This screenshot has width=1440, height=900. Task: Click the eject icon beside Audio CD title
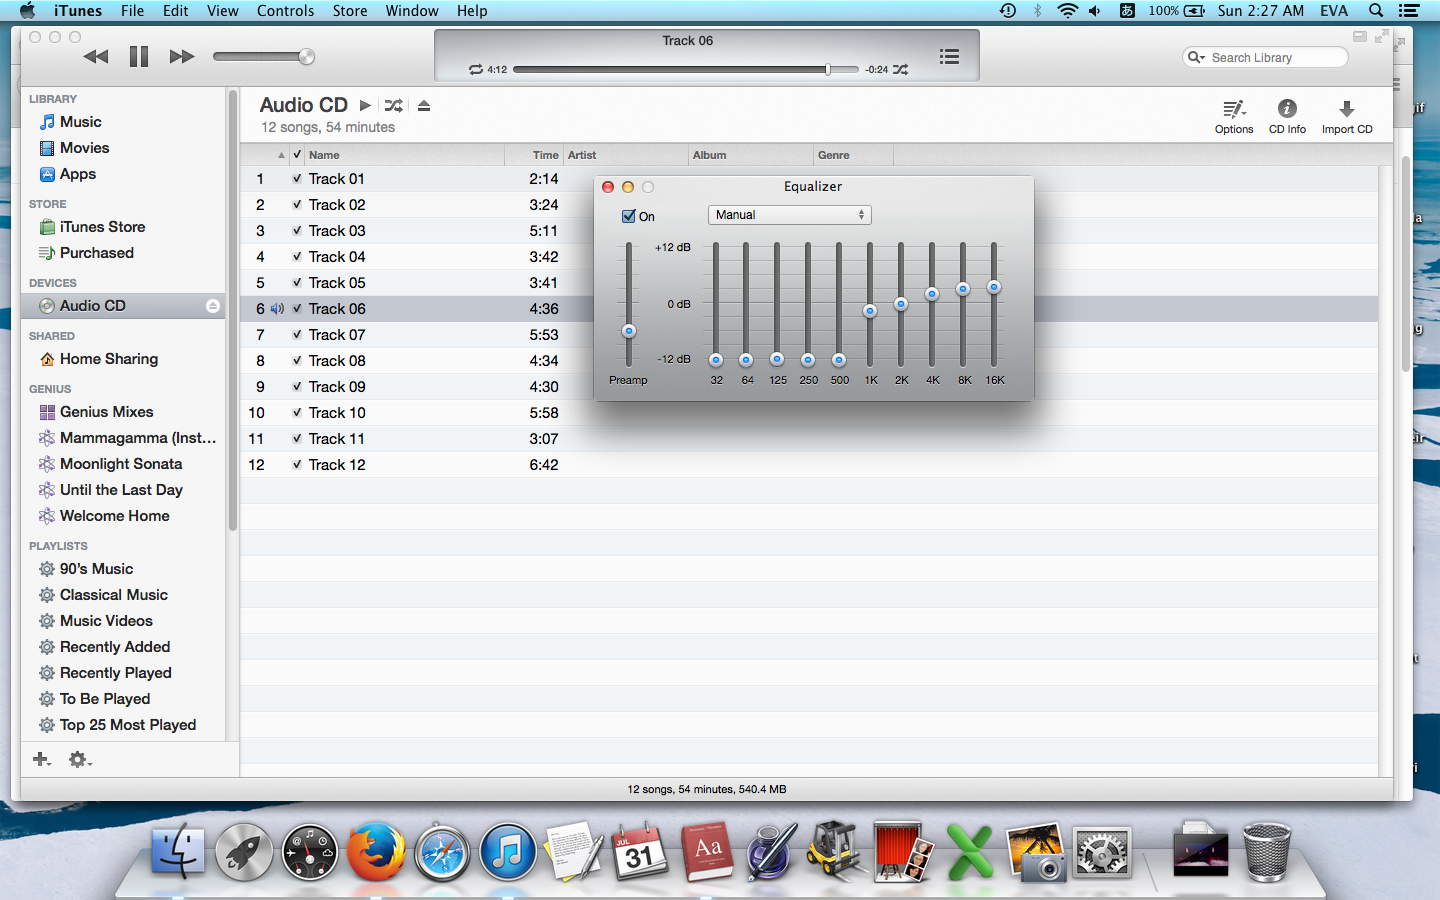pos(424,106)
